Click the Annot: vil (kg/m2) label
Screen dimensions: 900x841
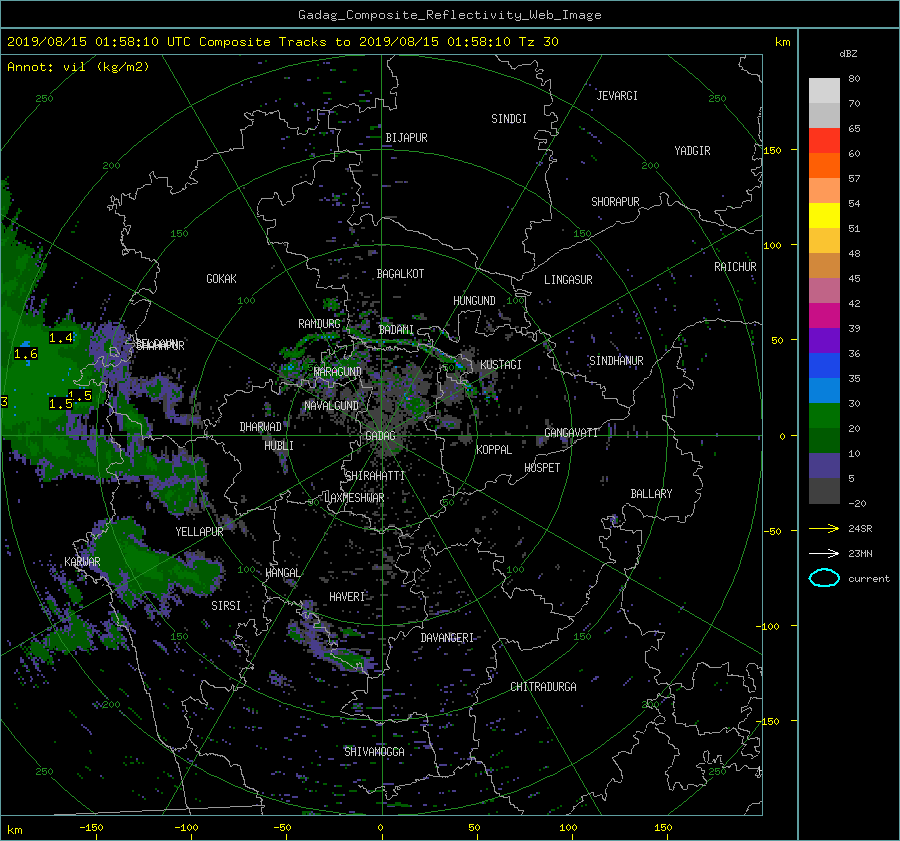[x=78, y=67]
